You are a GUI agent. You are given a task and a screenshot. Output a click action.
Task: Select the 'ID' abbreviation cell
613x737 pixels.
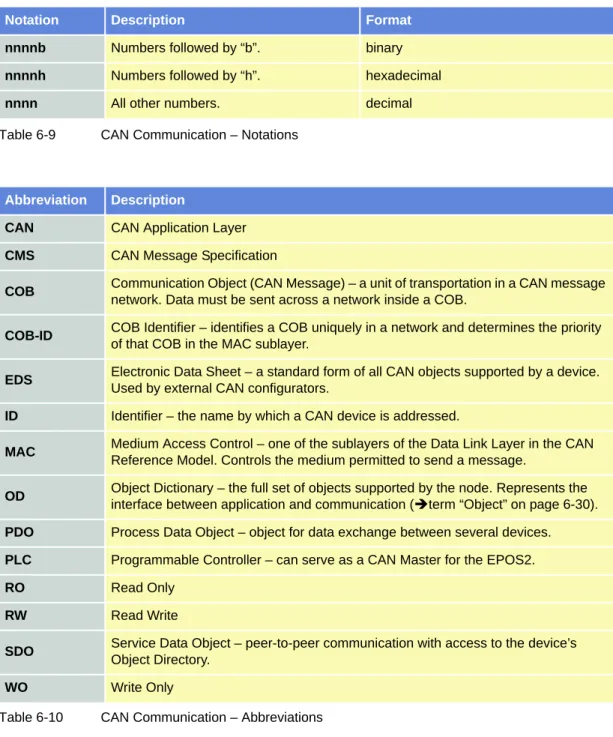[x=52, y=416]
